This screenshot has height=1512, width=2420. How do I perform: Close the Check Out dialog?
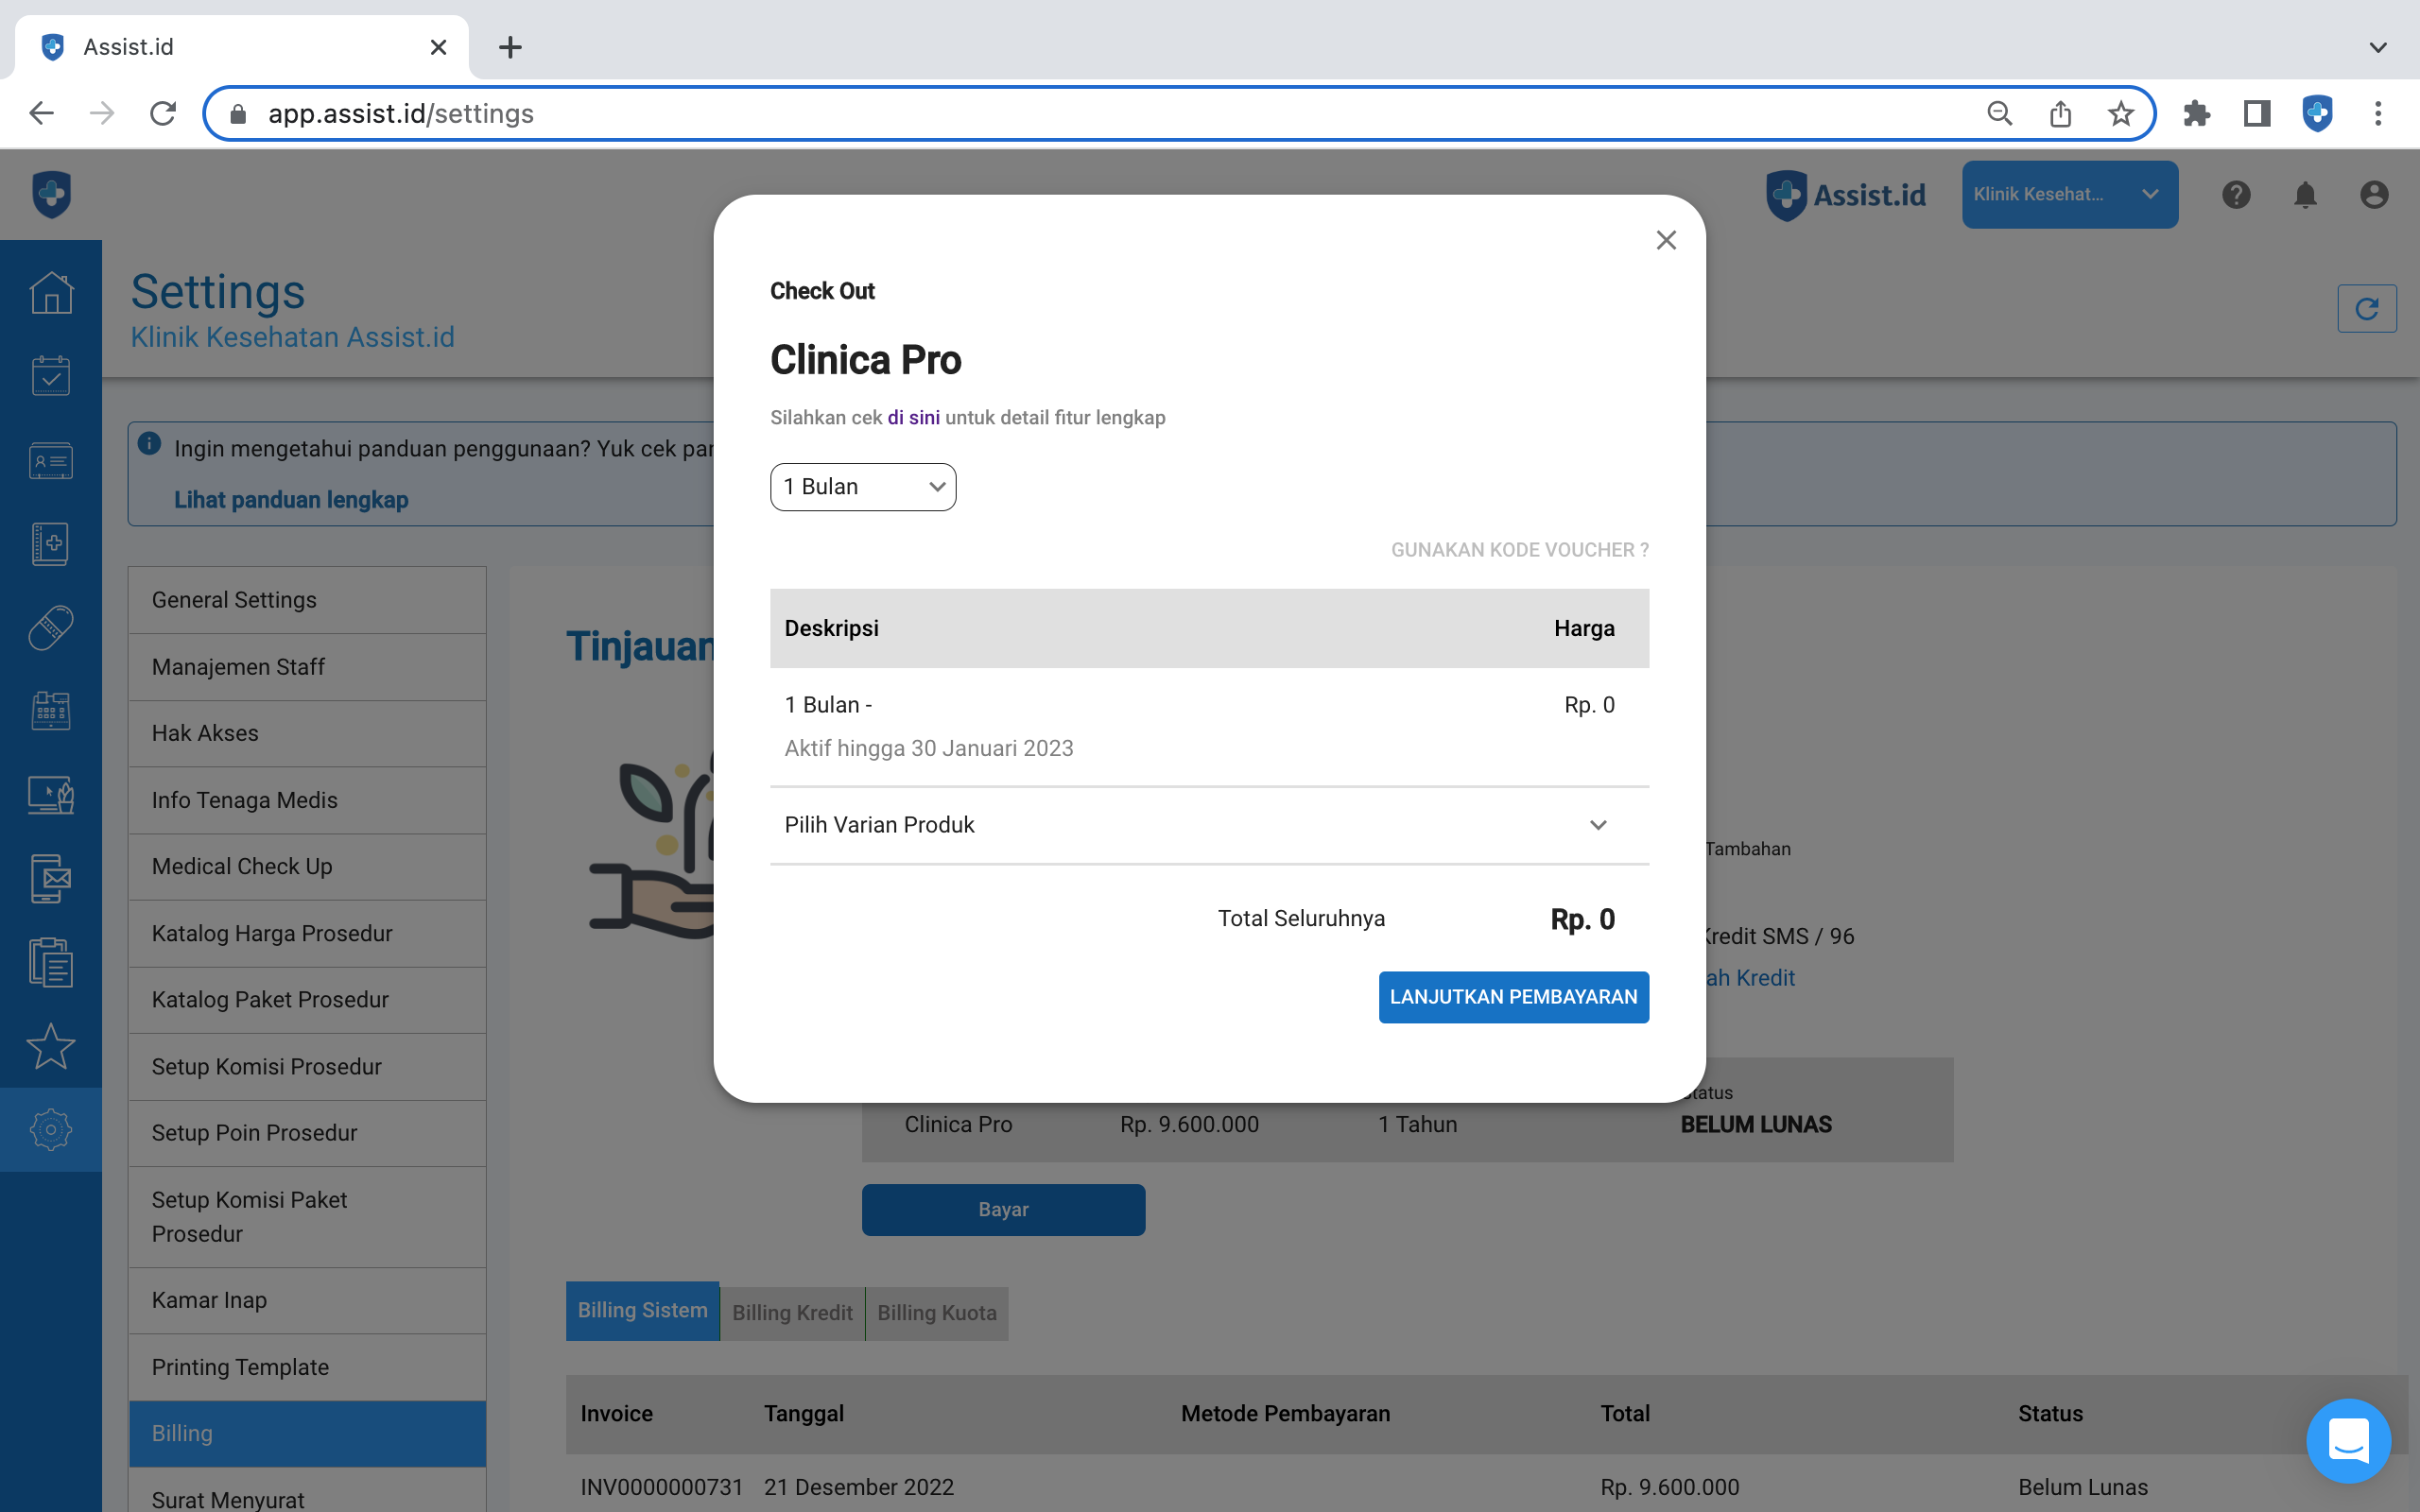point(1665,240)
